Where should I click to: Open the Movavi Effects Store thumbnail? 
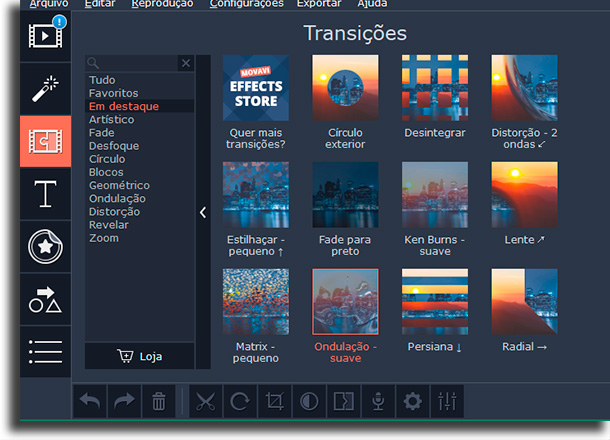[256, 88]
